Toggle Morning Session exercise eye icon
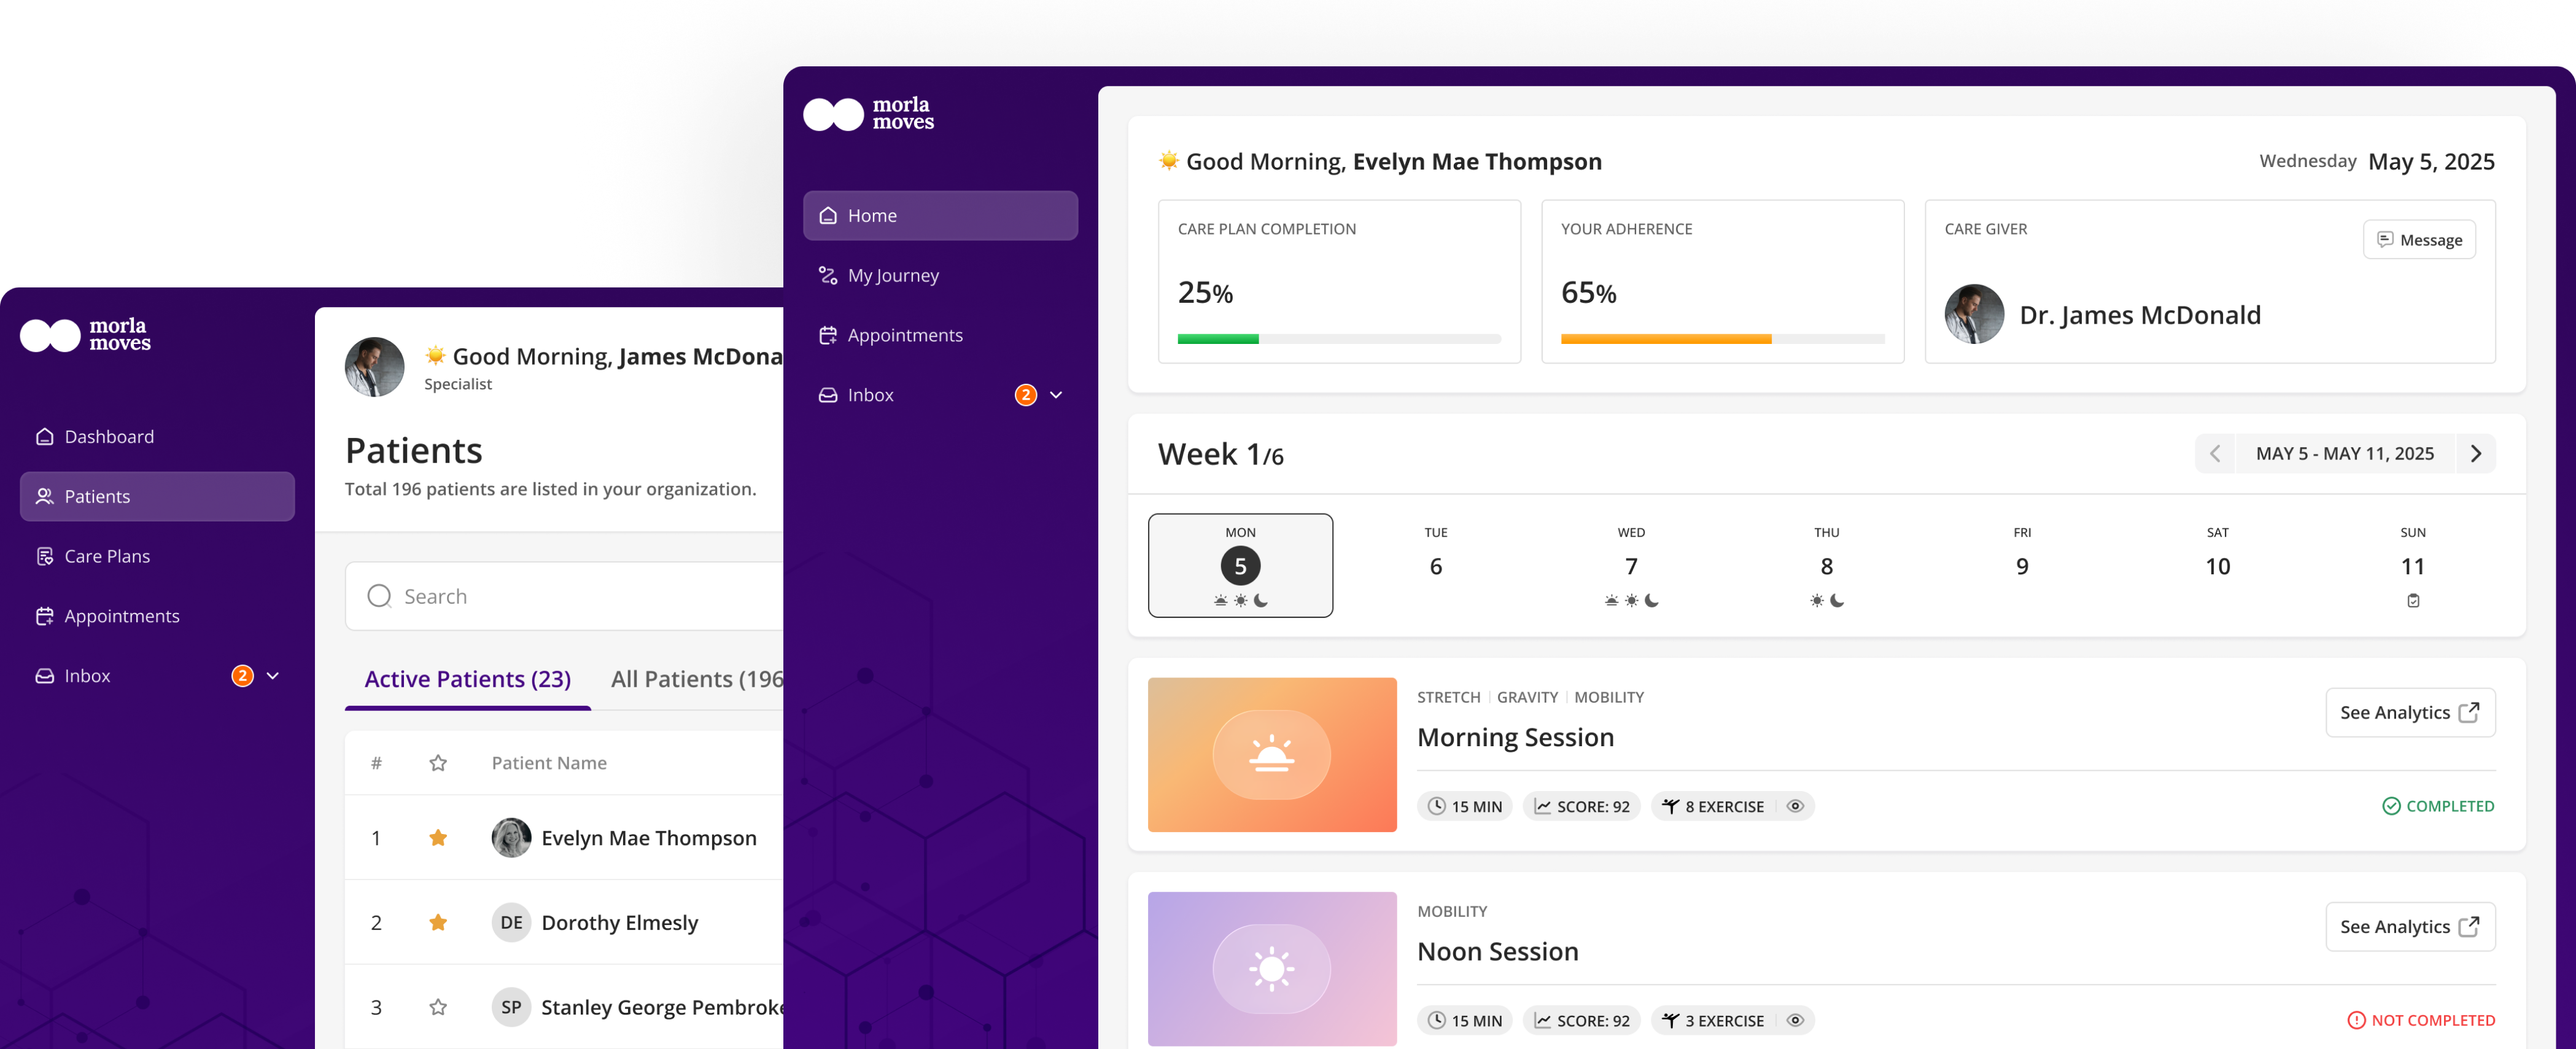The image size is (2576, 1049). click(x=1795, y=806)
